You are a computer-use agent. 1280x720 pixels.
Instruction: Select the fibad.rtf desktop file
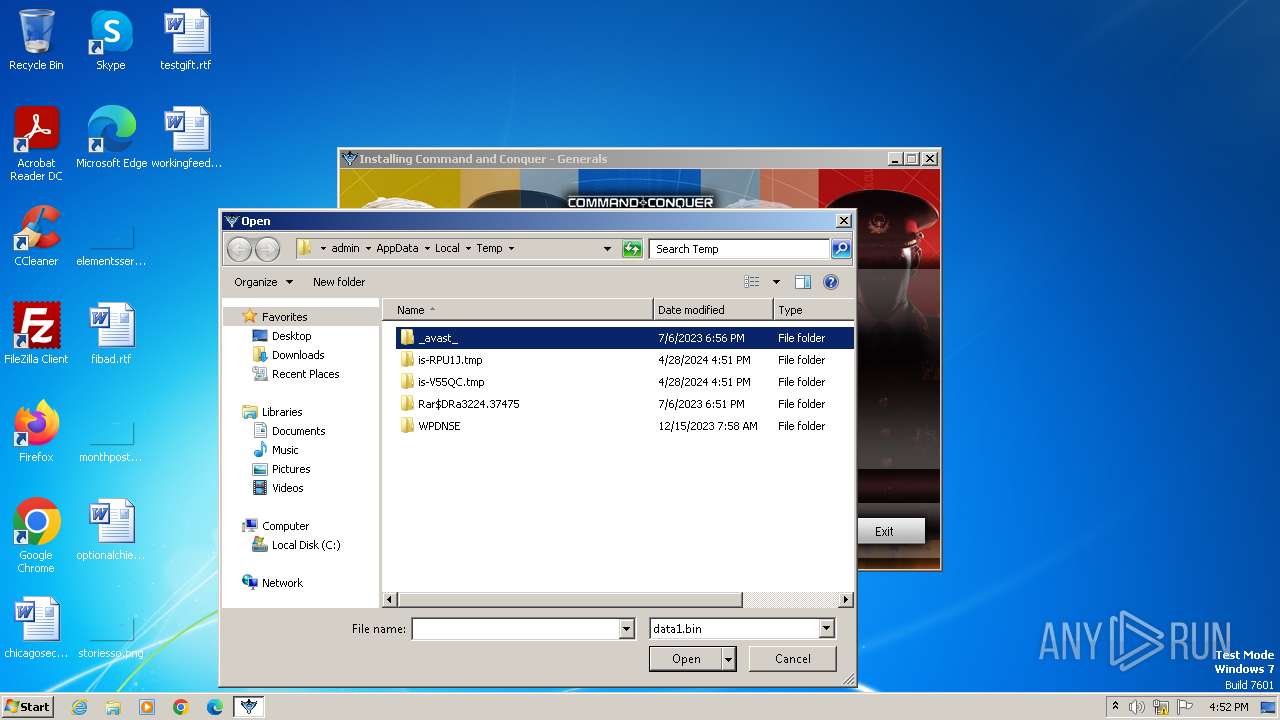click(111, 334)
